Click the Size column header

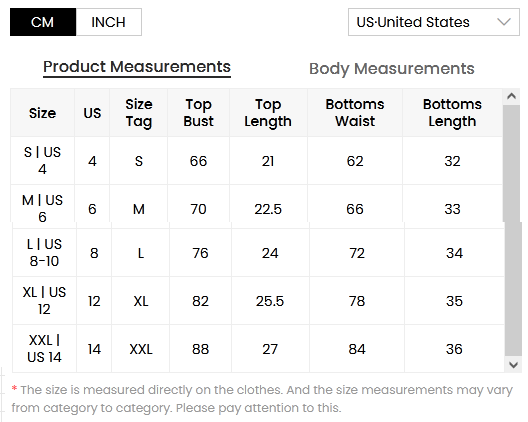pos(42,113)
